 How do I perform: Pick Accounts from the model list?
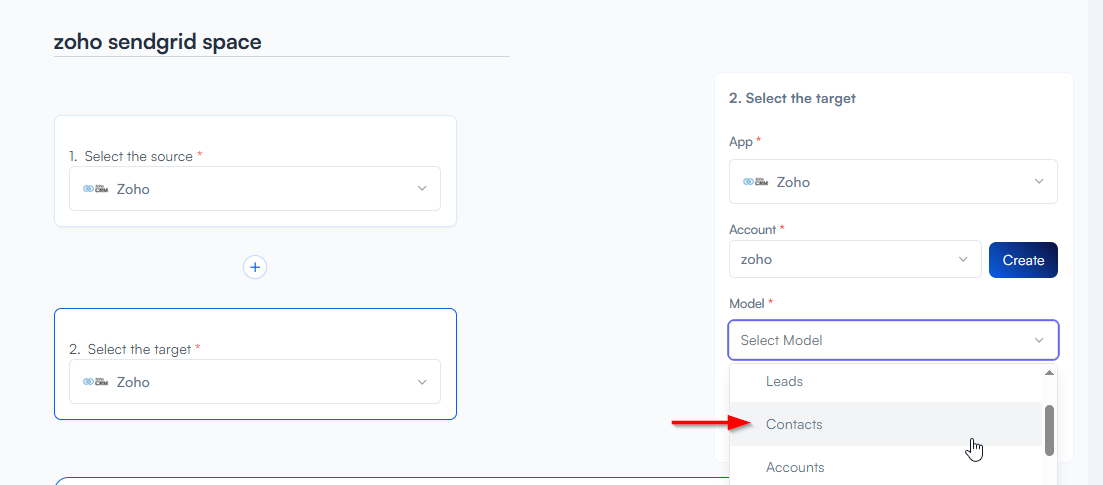tap(795, 467)
